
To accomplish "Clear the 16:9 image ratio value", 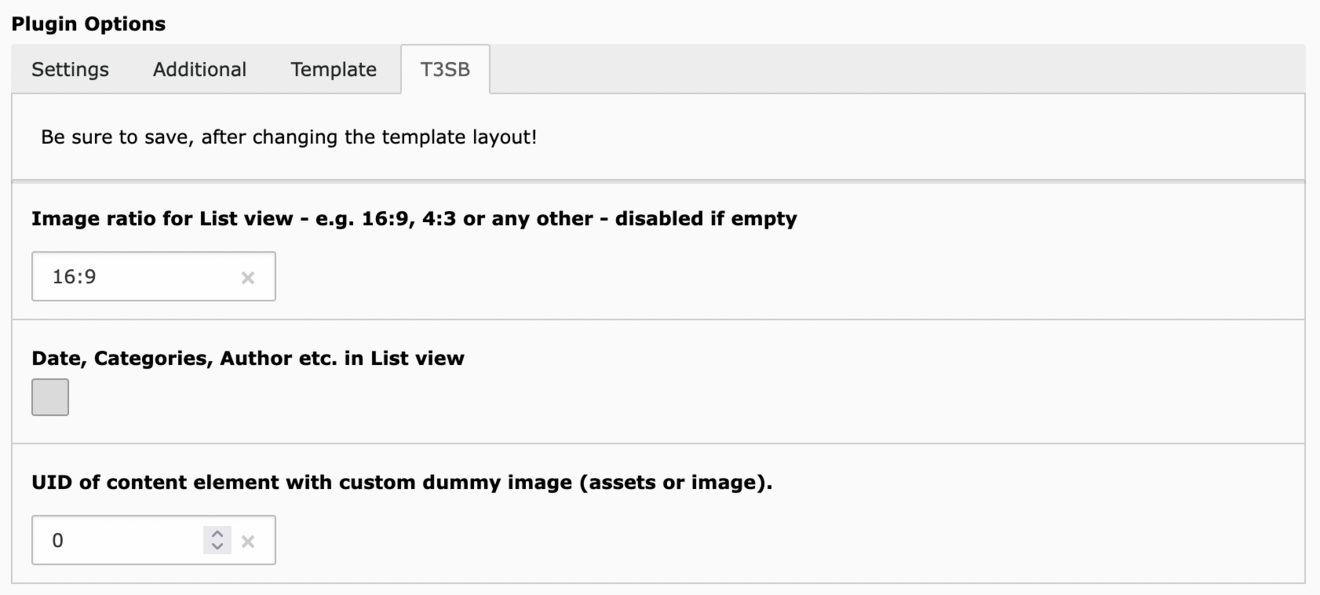I will point(248,277).
